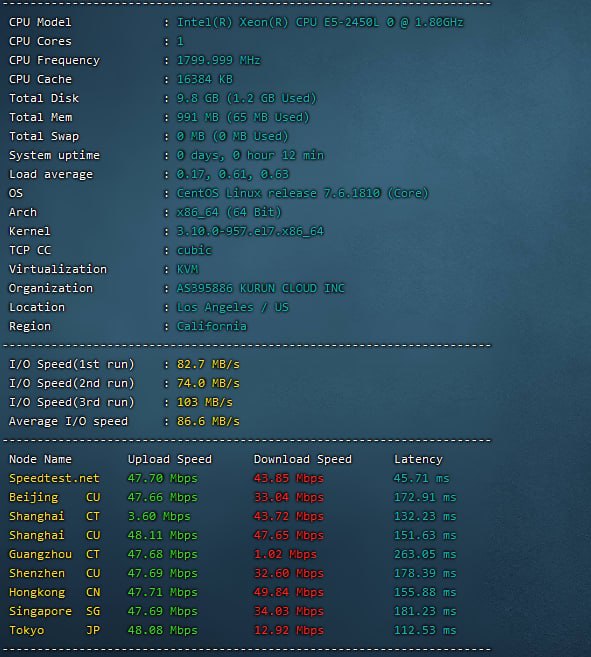Image resolution: width=591 pixels, height=657 pixels.
Task: Select the California region value
Action: (212, 326)
